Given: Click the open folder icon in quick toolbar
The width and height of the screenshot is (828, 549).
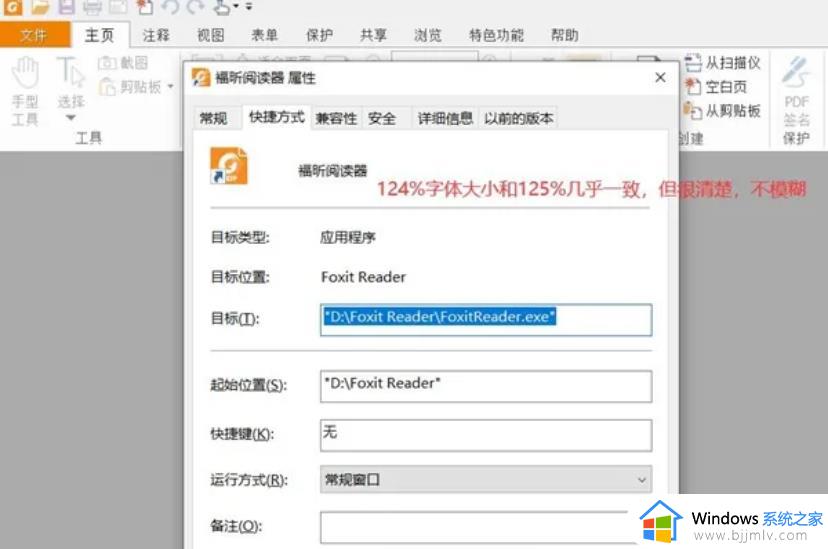Looking at the screenshot, I should tap(40, 7).
